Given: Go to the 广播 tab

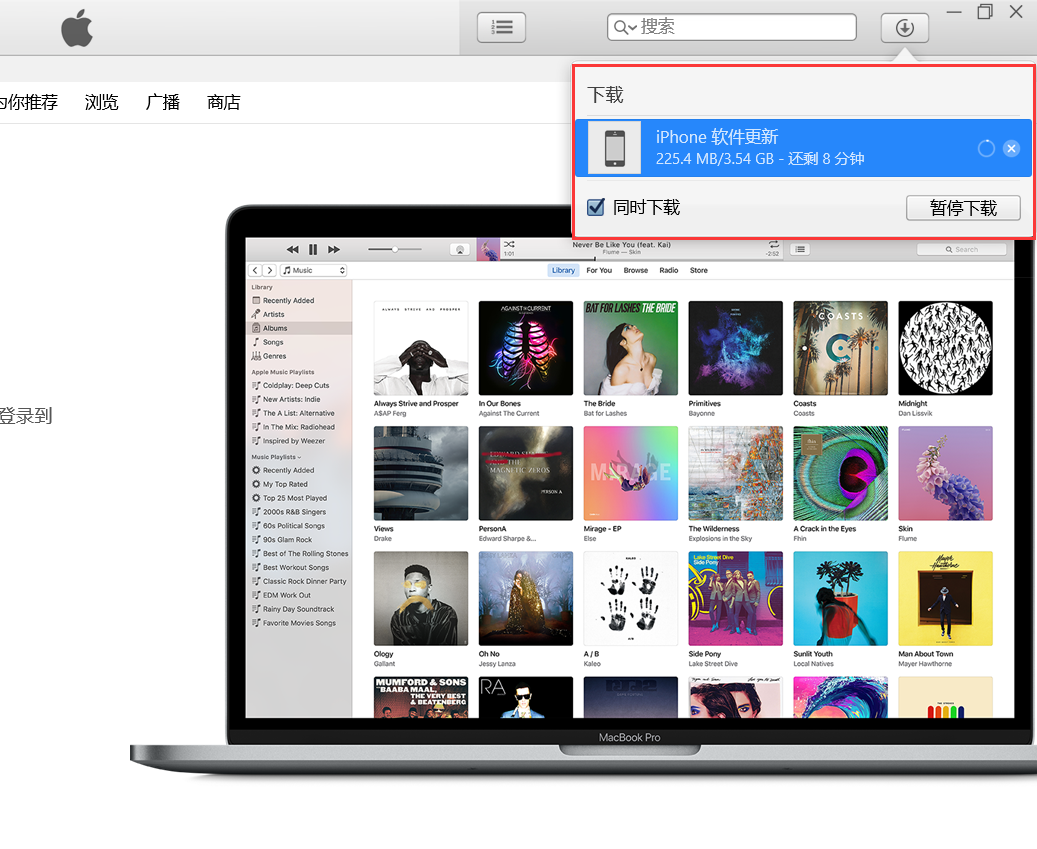Looking at the screenshot, I should tap(163, 102).
